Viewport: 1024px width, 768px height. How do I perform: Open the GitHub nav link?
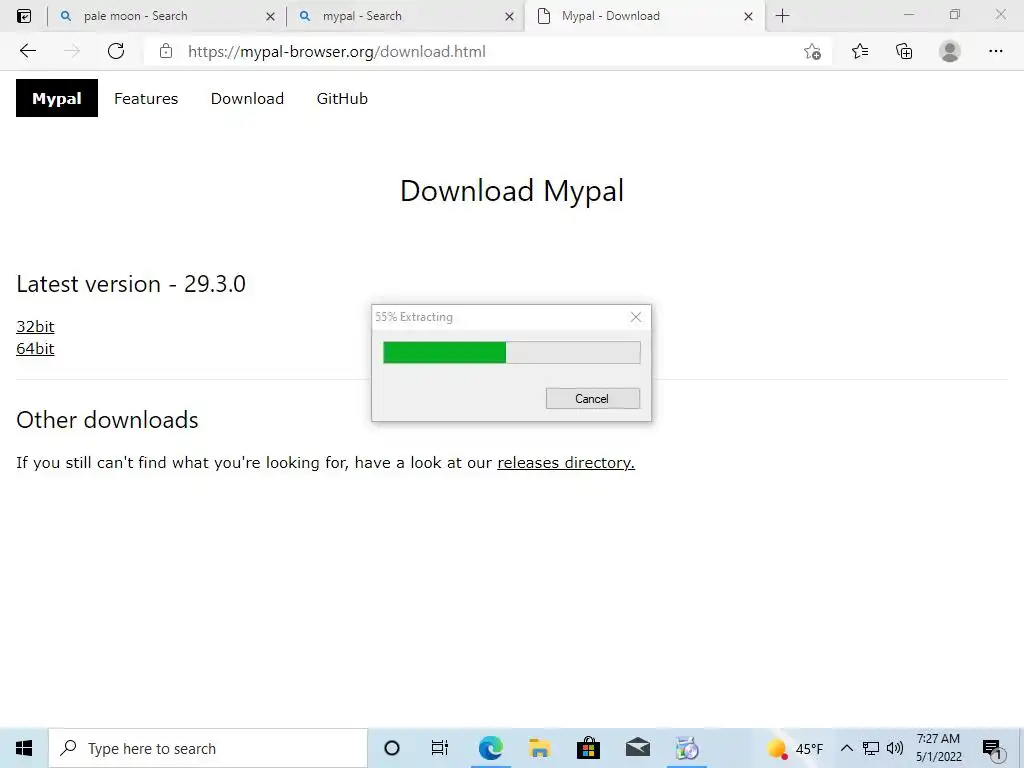pos(342,99)
